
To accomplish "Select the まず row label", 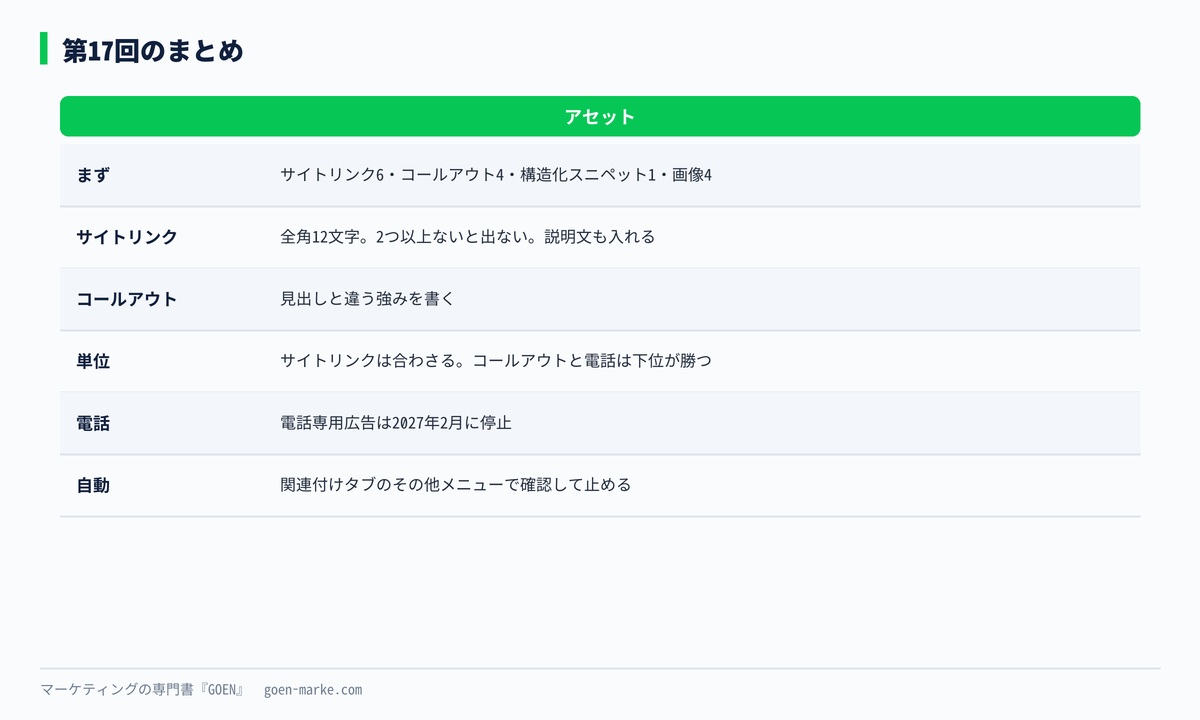I will click(93, 175).
